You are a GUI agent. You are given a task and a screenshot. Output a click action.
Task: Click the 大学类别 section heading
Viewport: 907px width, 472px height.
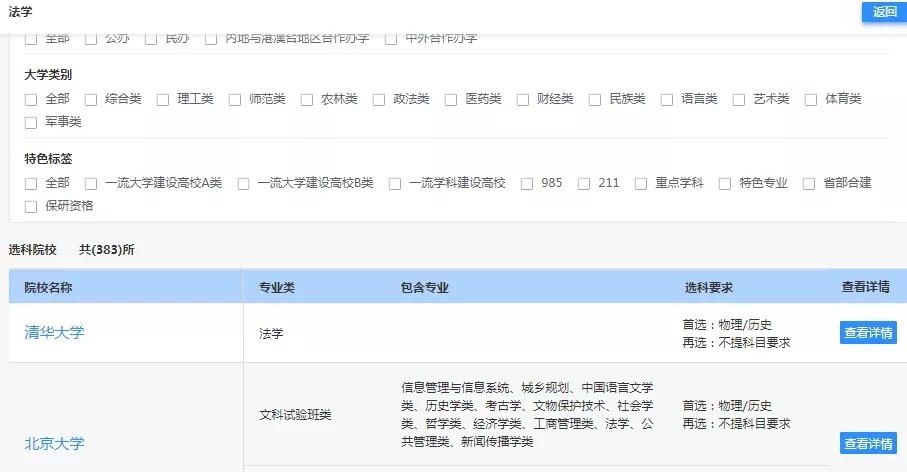pos(48,75)
